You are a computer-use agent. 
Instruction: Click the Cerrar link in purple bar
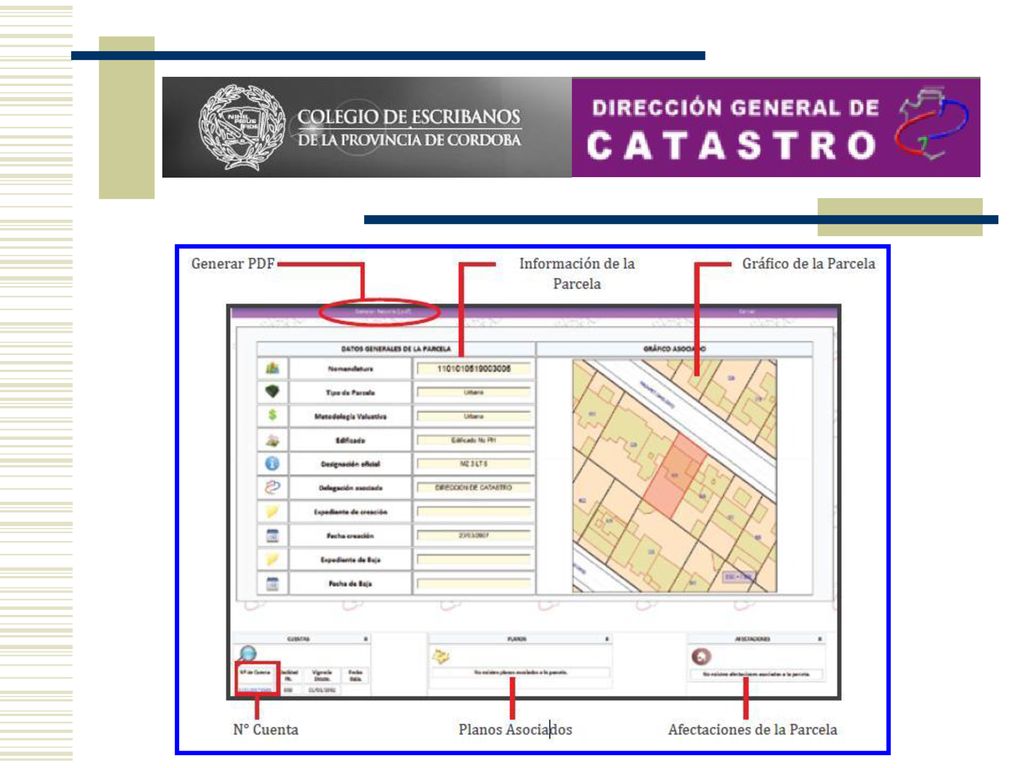[x=746, y=312]
